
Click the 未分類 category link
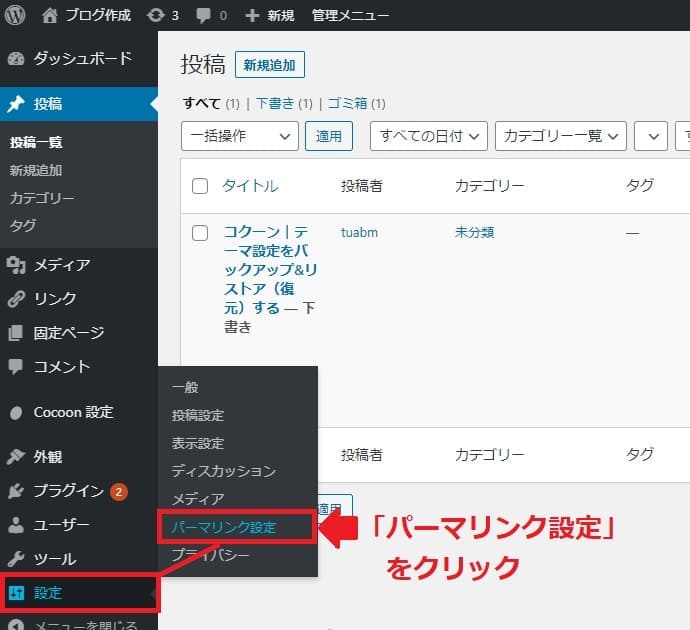pyautogui.click(x=474, y=232)
